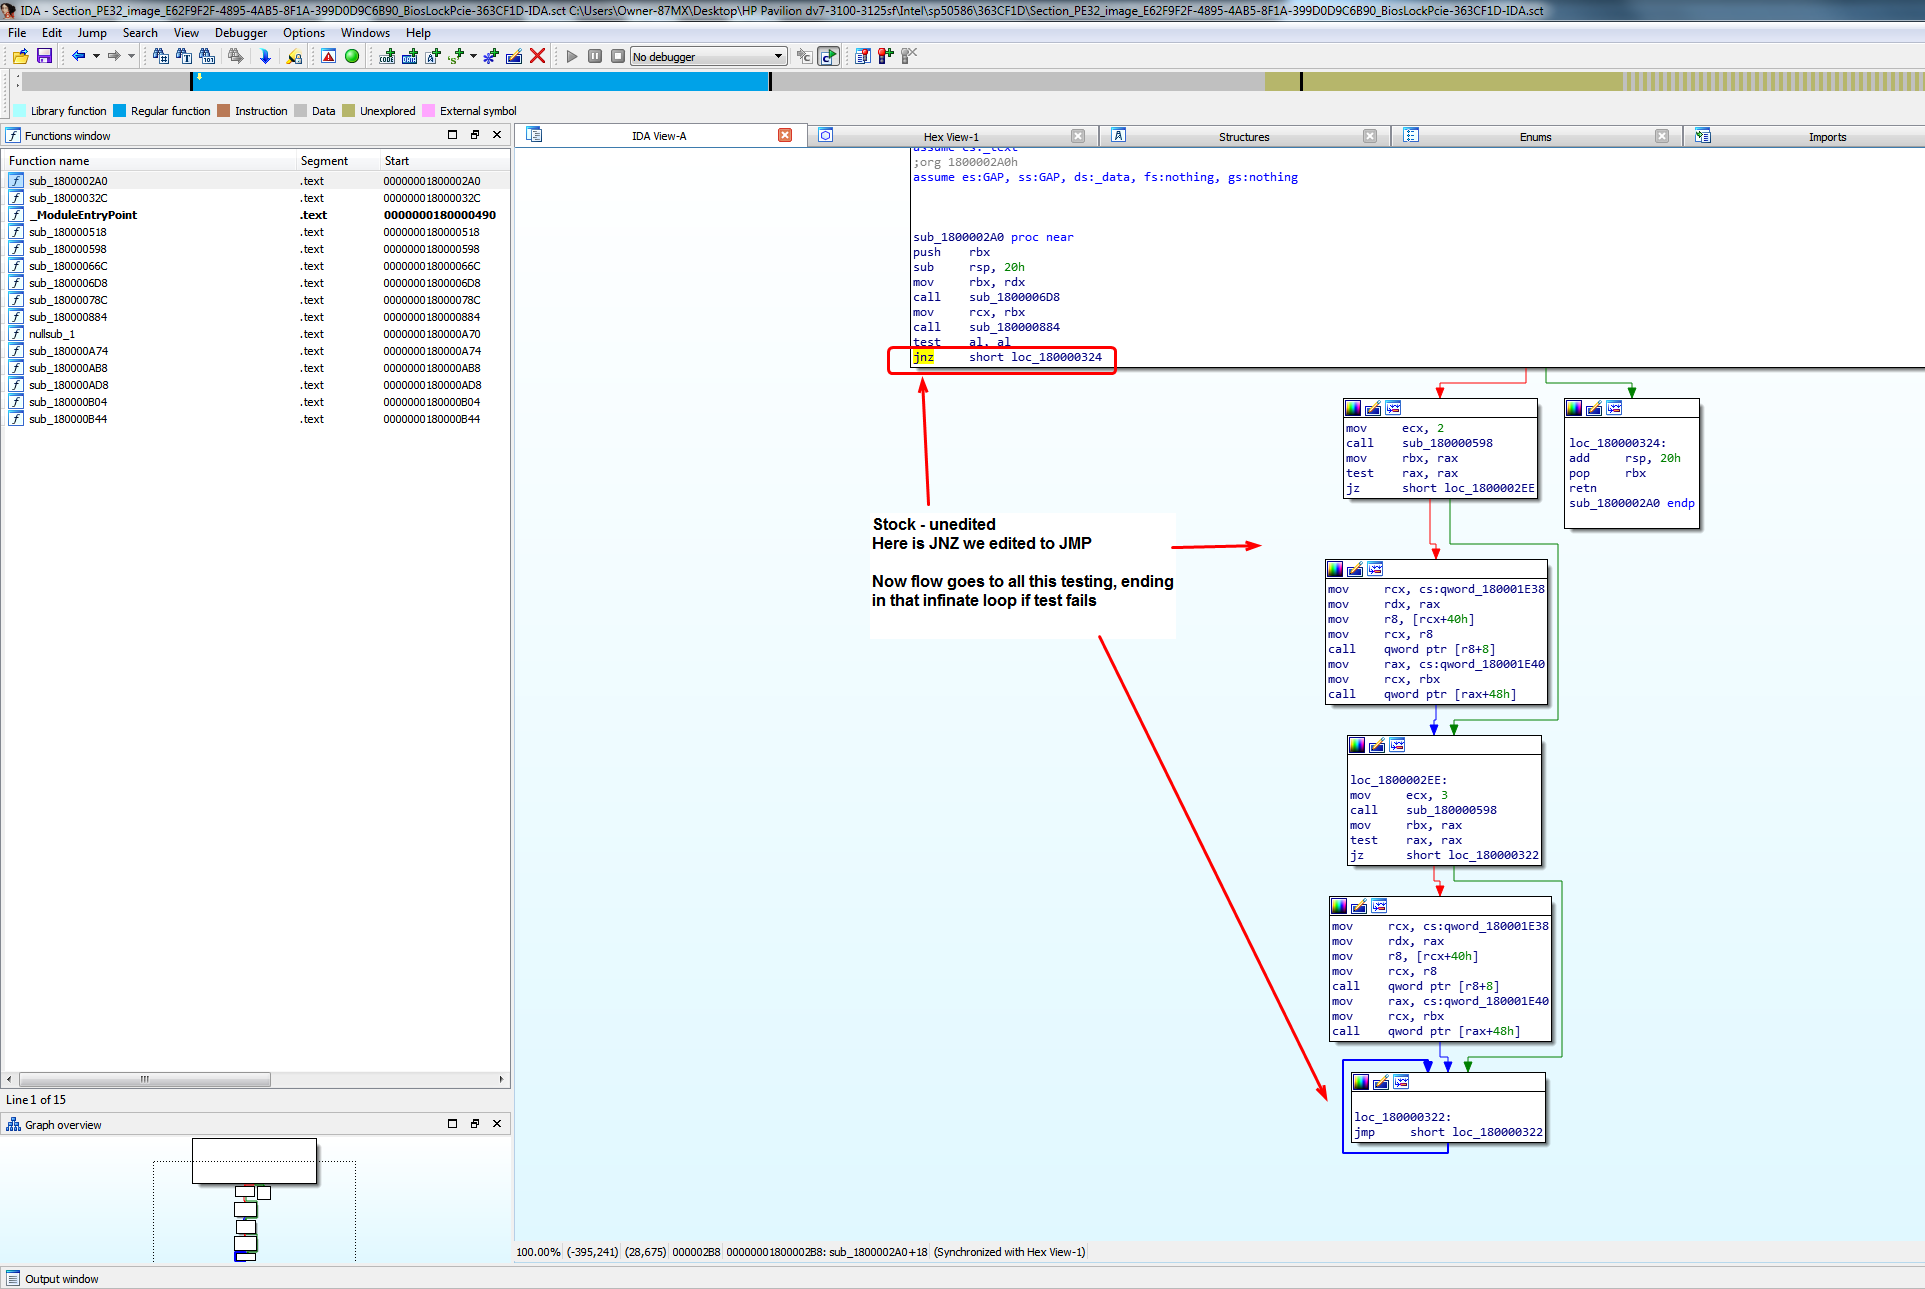The height and width of the screenshot is (1289, 1925).
Task: Select _ModuleEntryPoint in Functions window
Action: [256, 215]
